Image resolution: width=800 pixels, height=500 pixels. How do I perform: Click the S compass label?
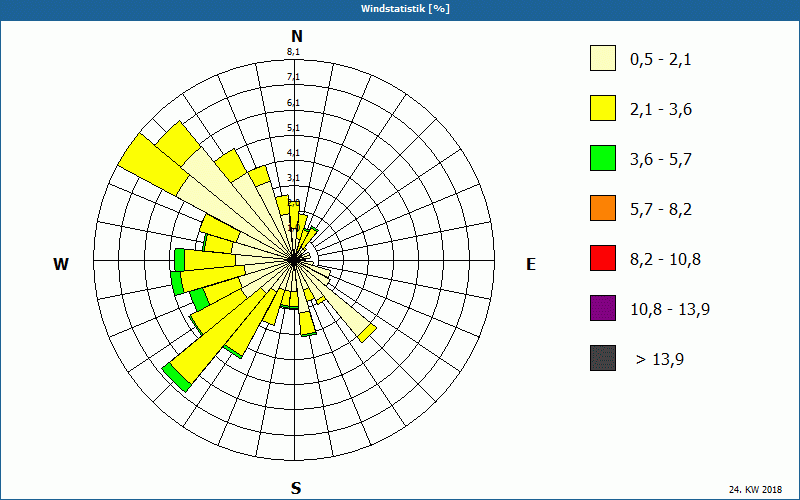pos(296,488)
